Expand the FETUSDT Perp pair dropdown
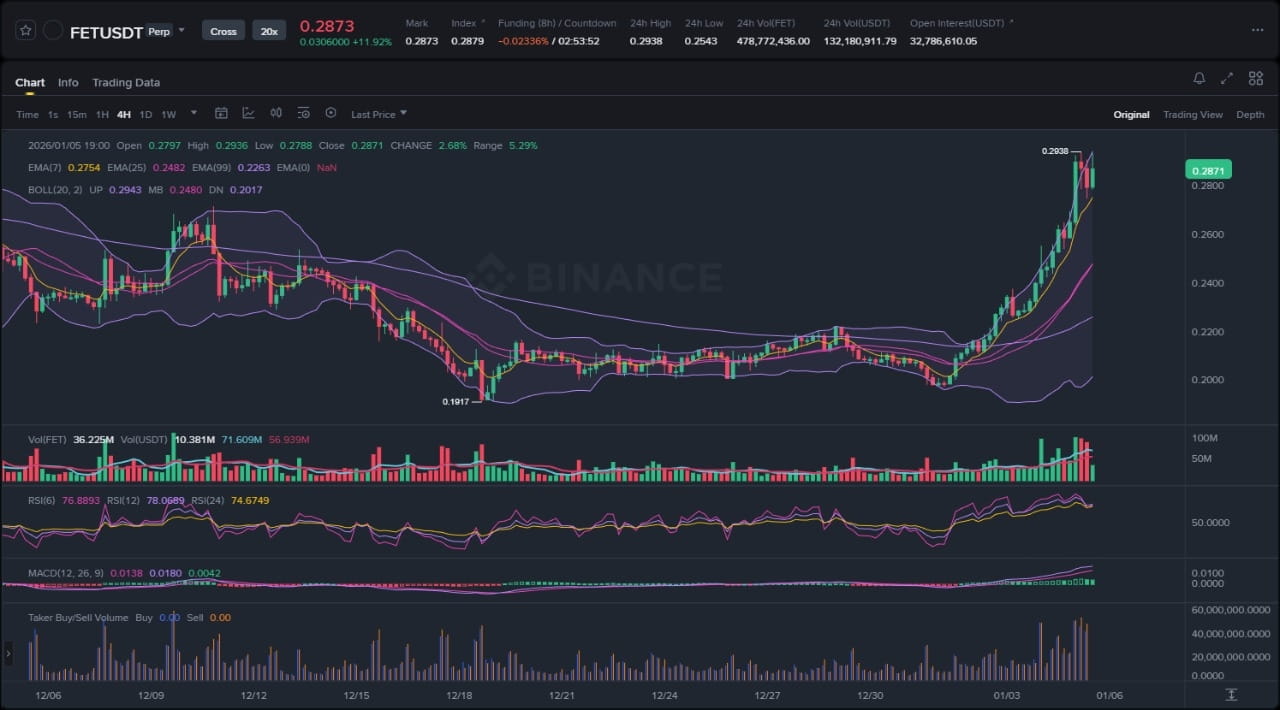 (x=181, y=31)
